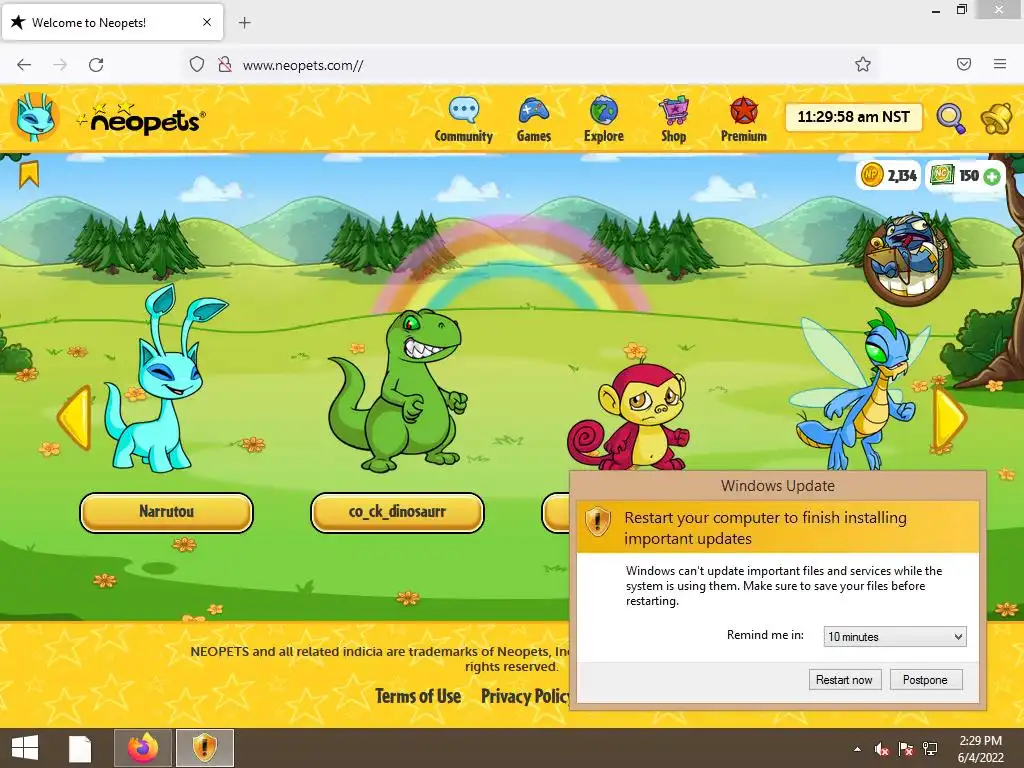Show previous pets with left yellow arrow
This screenshot has width=1024, height=768.
pos(74,418)
